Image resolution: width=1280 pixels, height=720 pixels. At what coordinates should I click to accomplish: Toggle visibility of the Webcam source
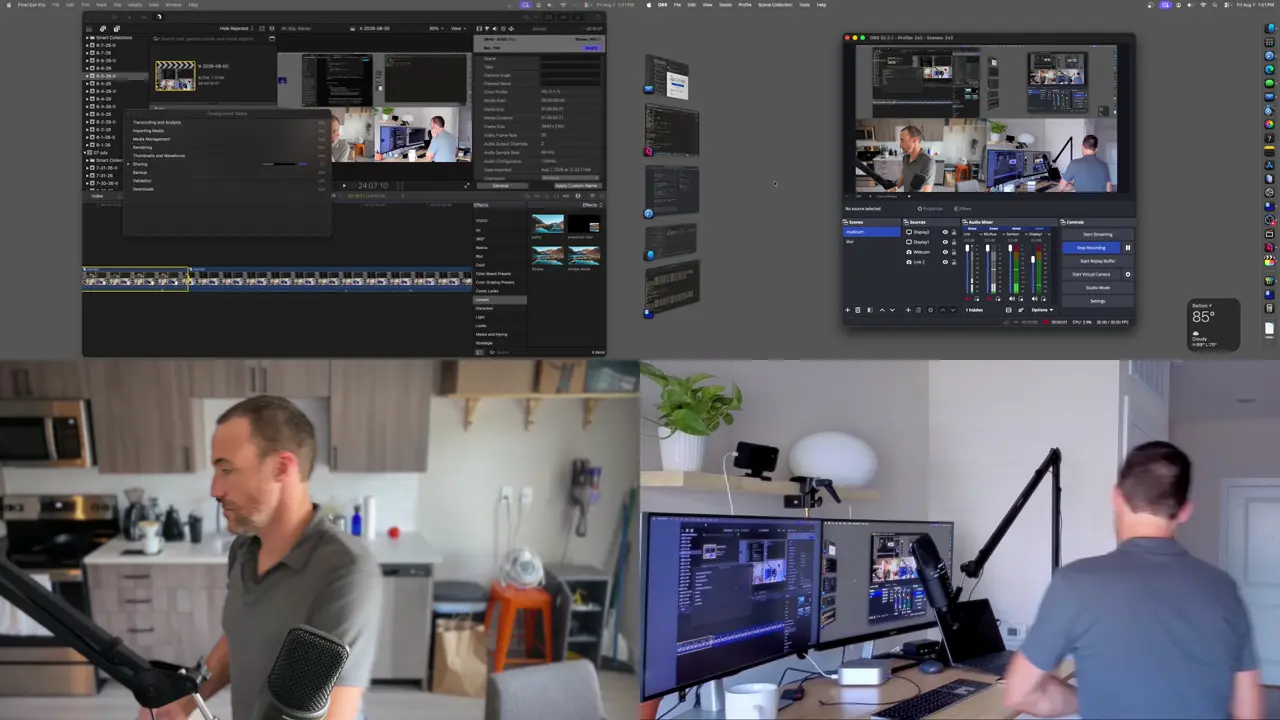945,252
